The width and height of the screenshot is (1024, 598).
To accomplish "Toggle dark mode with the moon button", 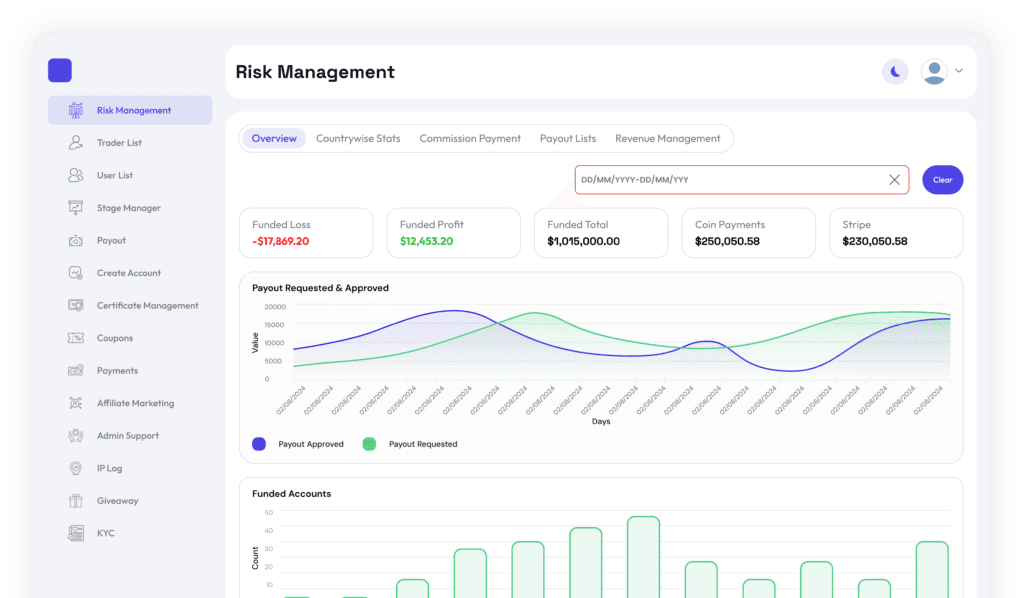I will click(895, 71).
